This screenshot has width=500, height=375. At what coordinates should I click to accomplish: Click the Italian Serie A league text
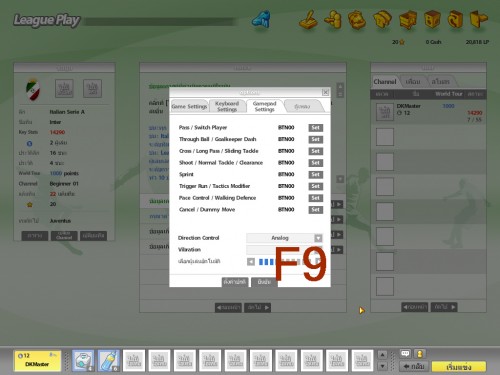pos(67,112)
